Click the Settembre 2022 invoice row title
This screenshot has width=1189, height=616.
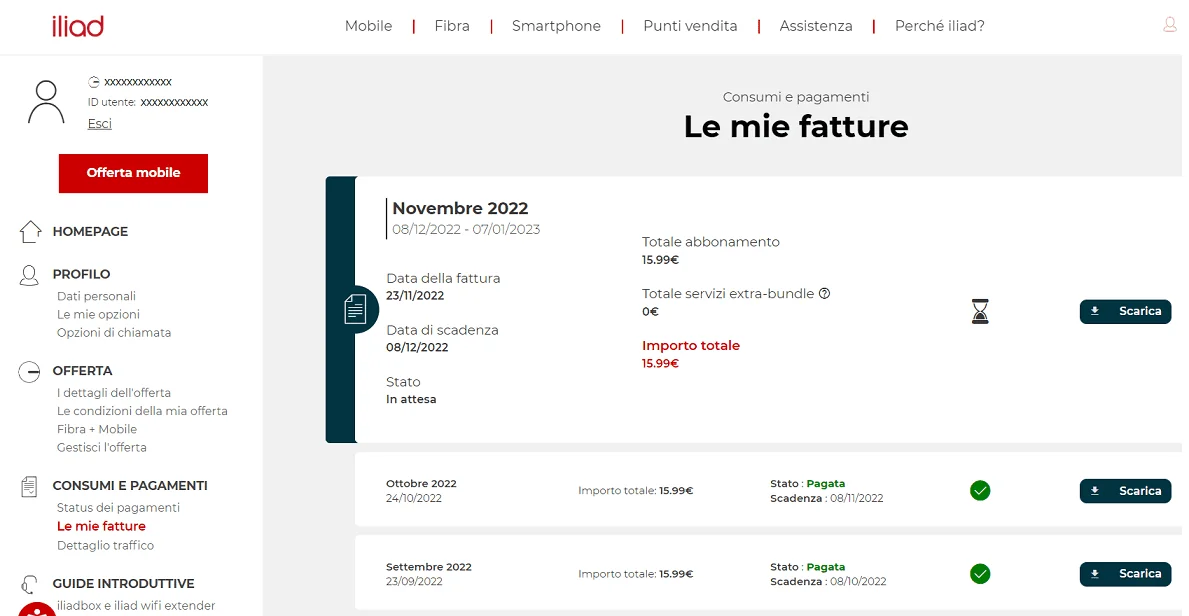(428, 567)
